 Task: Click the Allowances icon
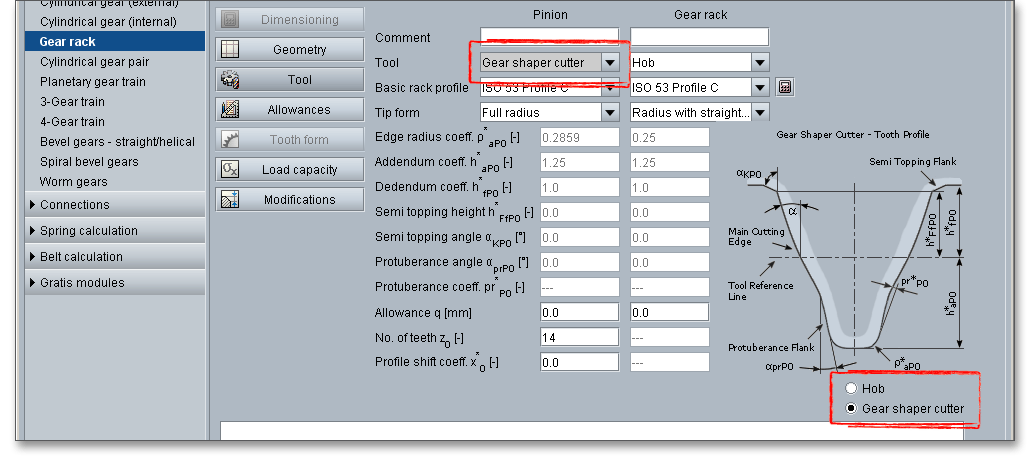pyautogui.click(x=230, y=109)
